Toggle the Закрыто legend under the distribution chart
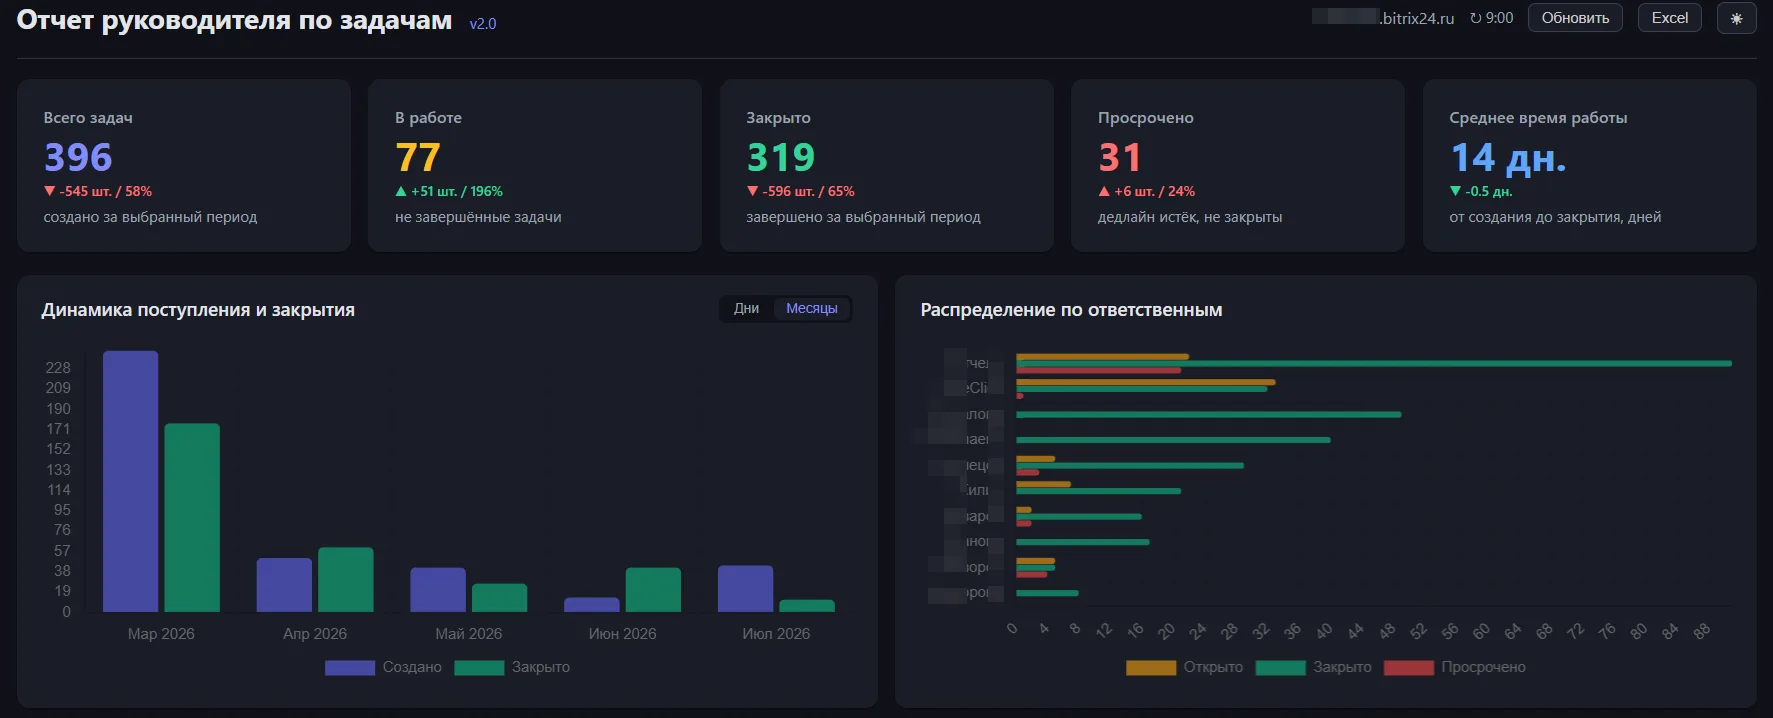 [x=1313, y=667]
